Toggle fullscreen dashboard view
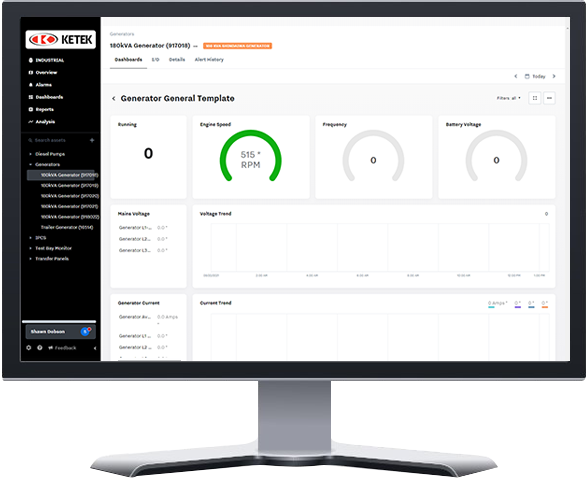The width and height of the screenshot is (588, 479). [535, 98]
